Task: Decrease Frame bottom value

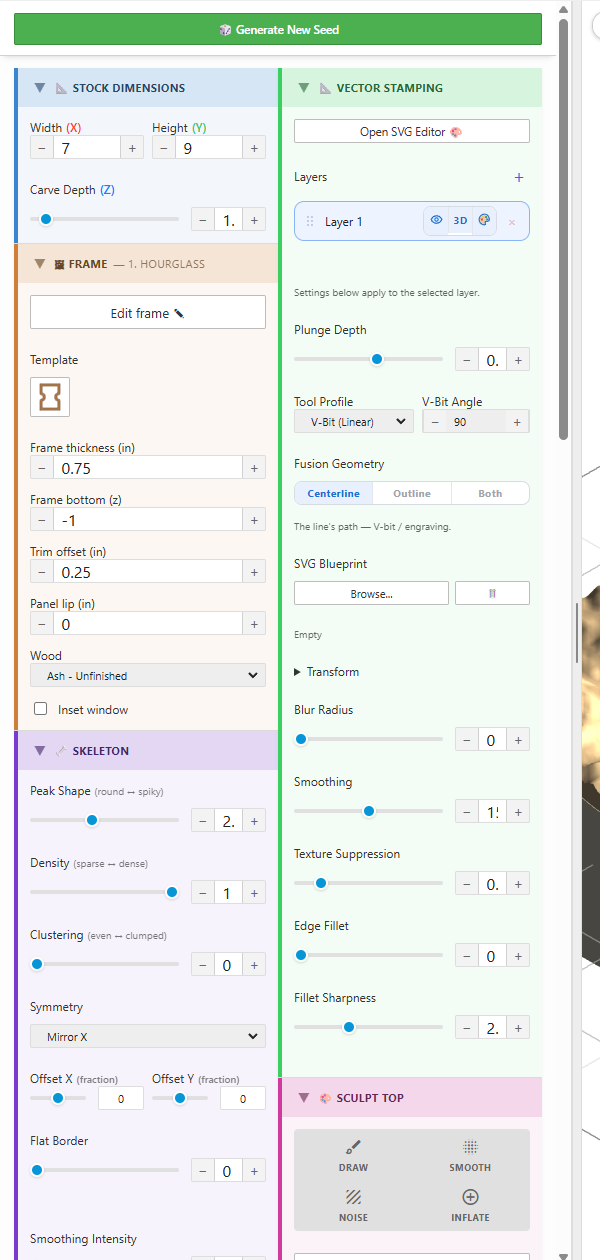Action: pos(41,519)
